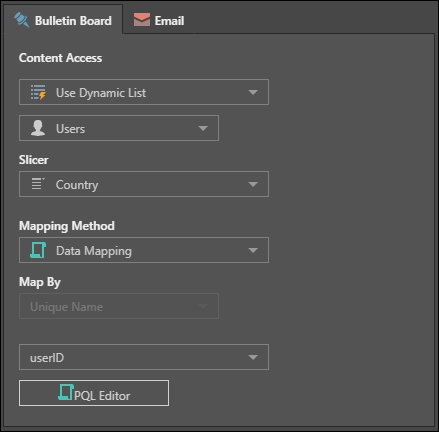The image size is (439, 432).
Task: Click the Bulletin Board pushpin icon
Action: pos(22,20)
